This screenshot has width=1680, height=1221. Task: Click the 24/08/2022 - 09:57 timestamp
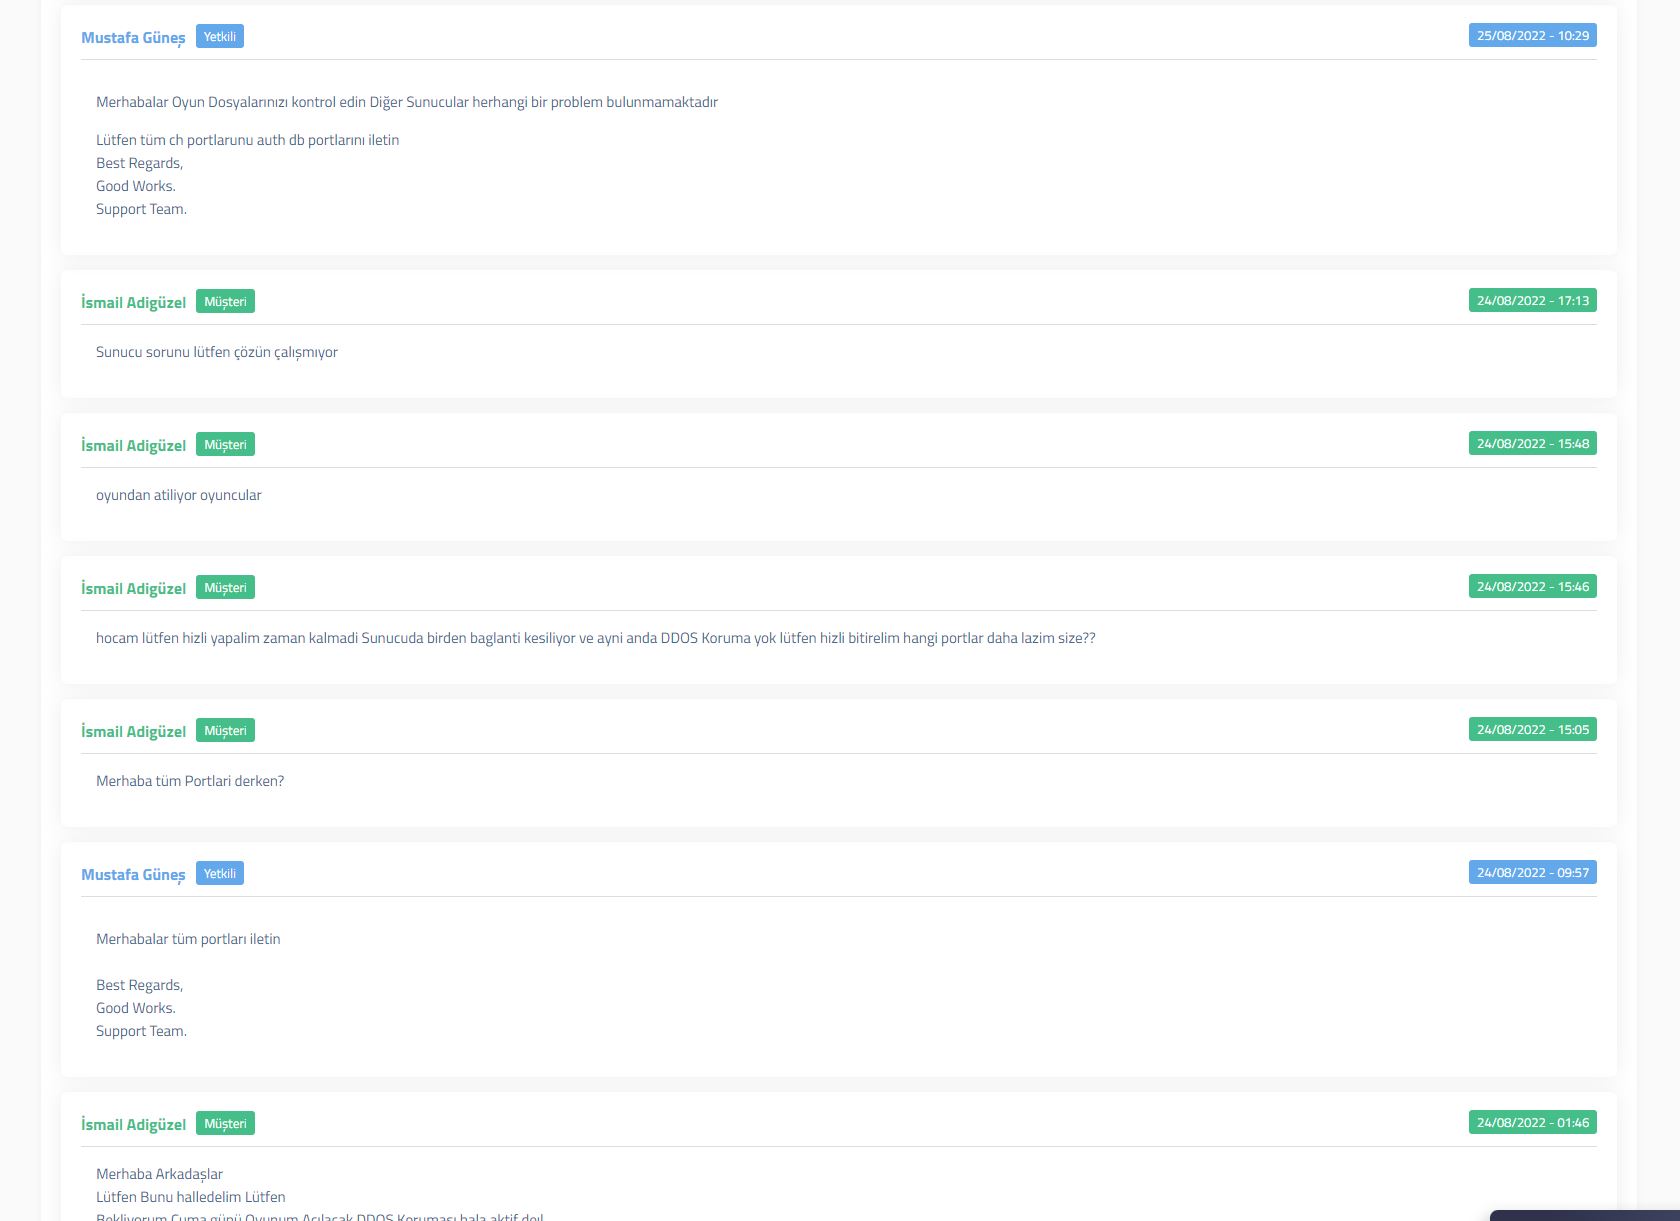click(x=1532, y=873)
